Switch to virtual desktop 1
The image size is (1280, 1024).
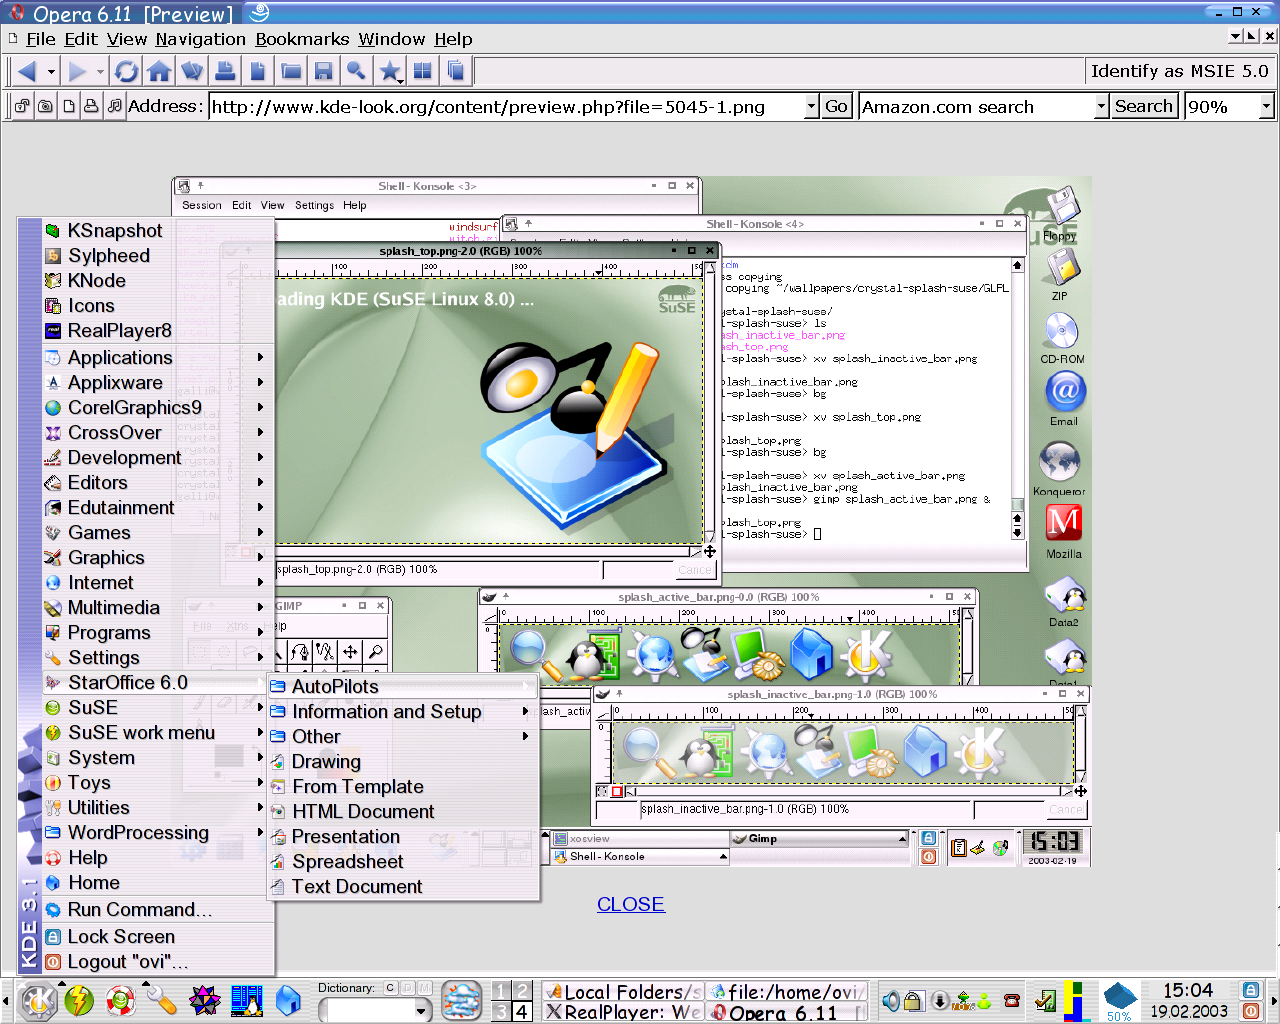(501, 991)
